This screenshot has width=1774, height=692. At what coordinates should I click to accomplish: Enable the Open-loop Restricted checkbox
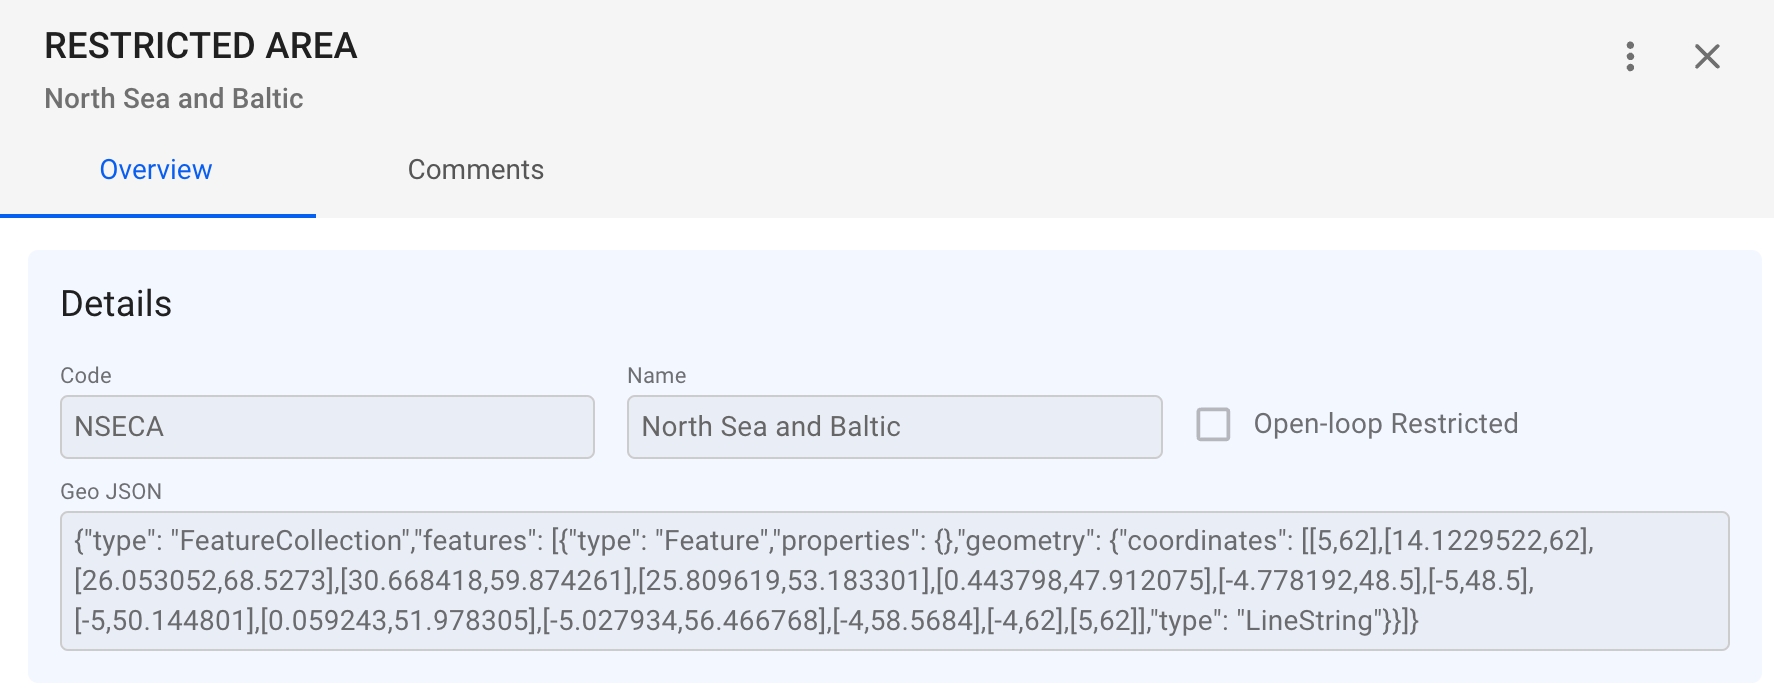point(1213,424)
